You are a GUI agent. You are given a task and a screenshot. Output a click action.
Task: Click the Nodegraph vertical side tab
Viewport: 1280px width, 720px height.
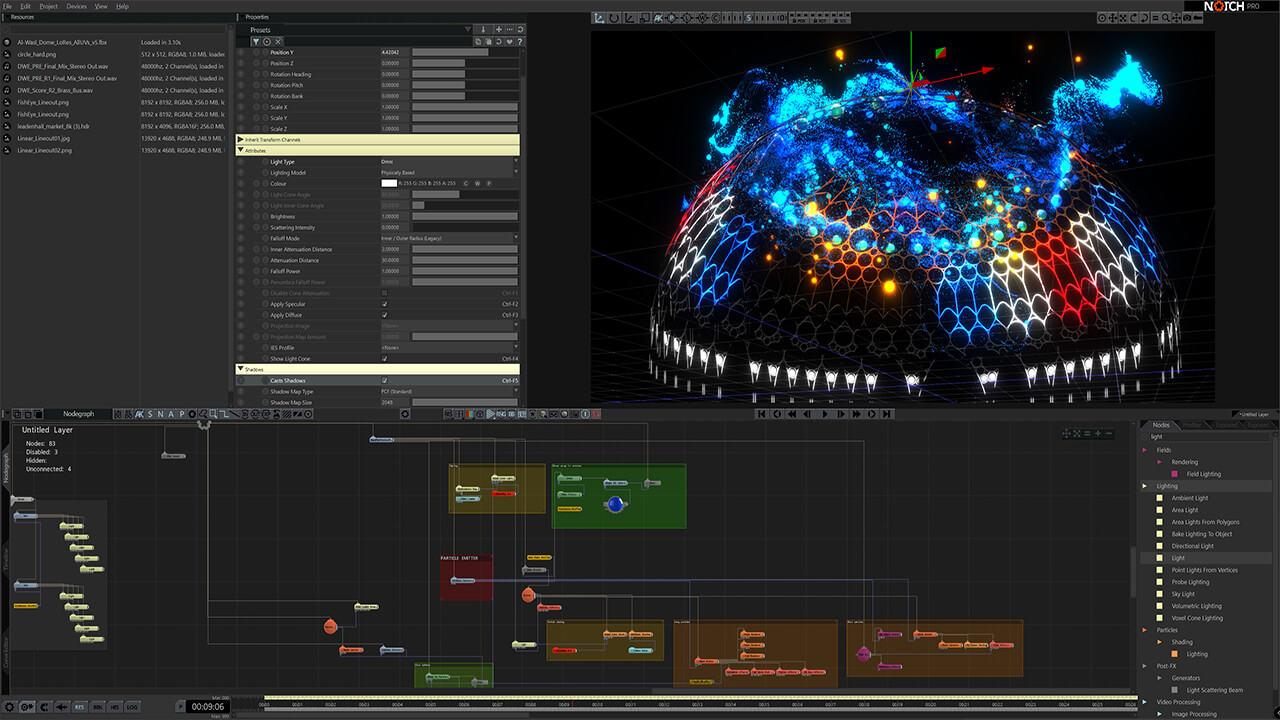[5, 470]
